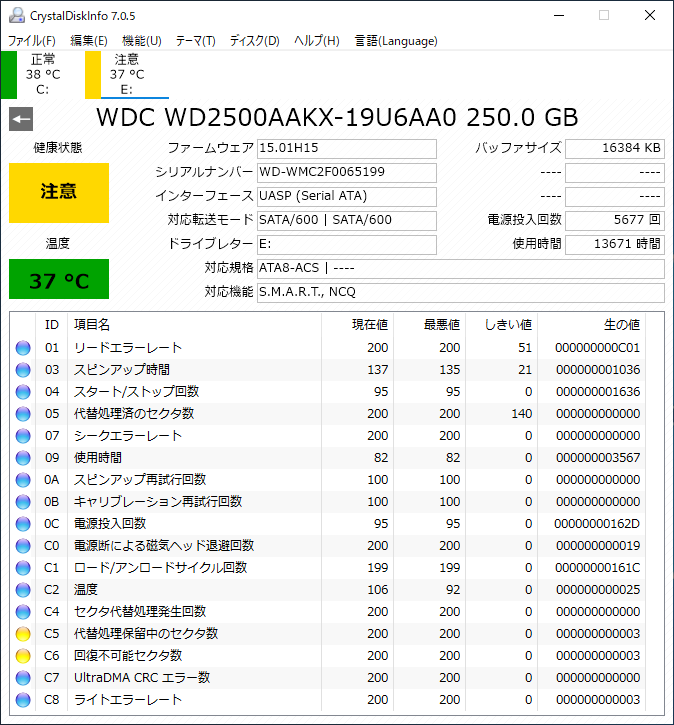674x725 pixels.
Task: Click the power on count field 5677 回
Action: point(615,221)
